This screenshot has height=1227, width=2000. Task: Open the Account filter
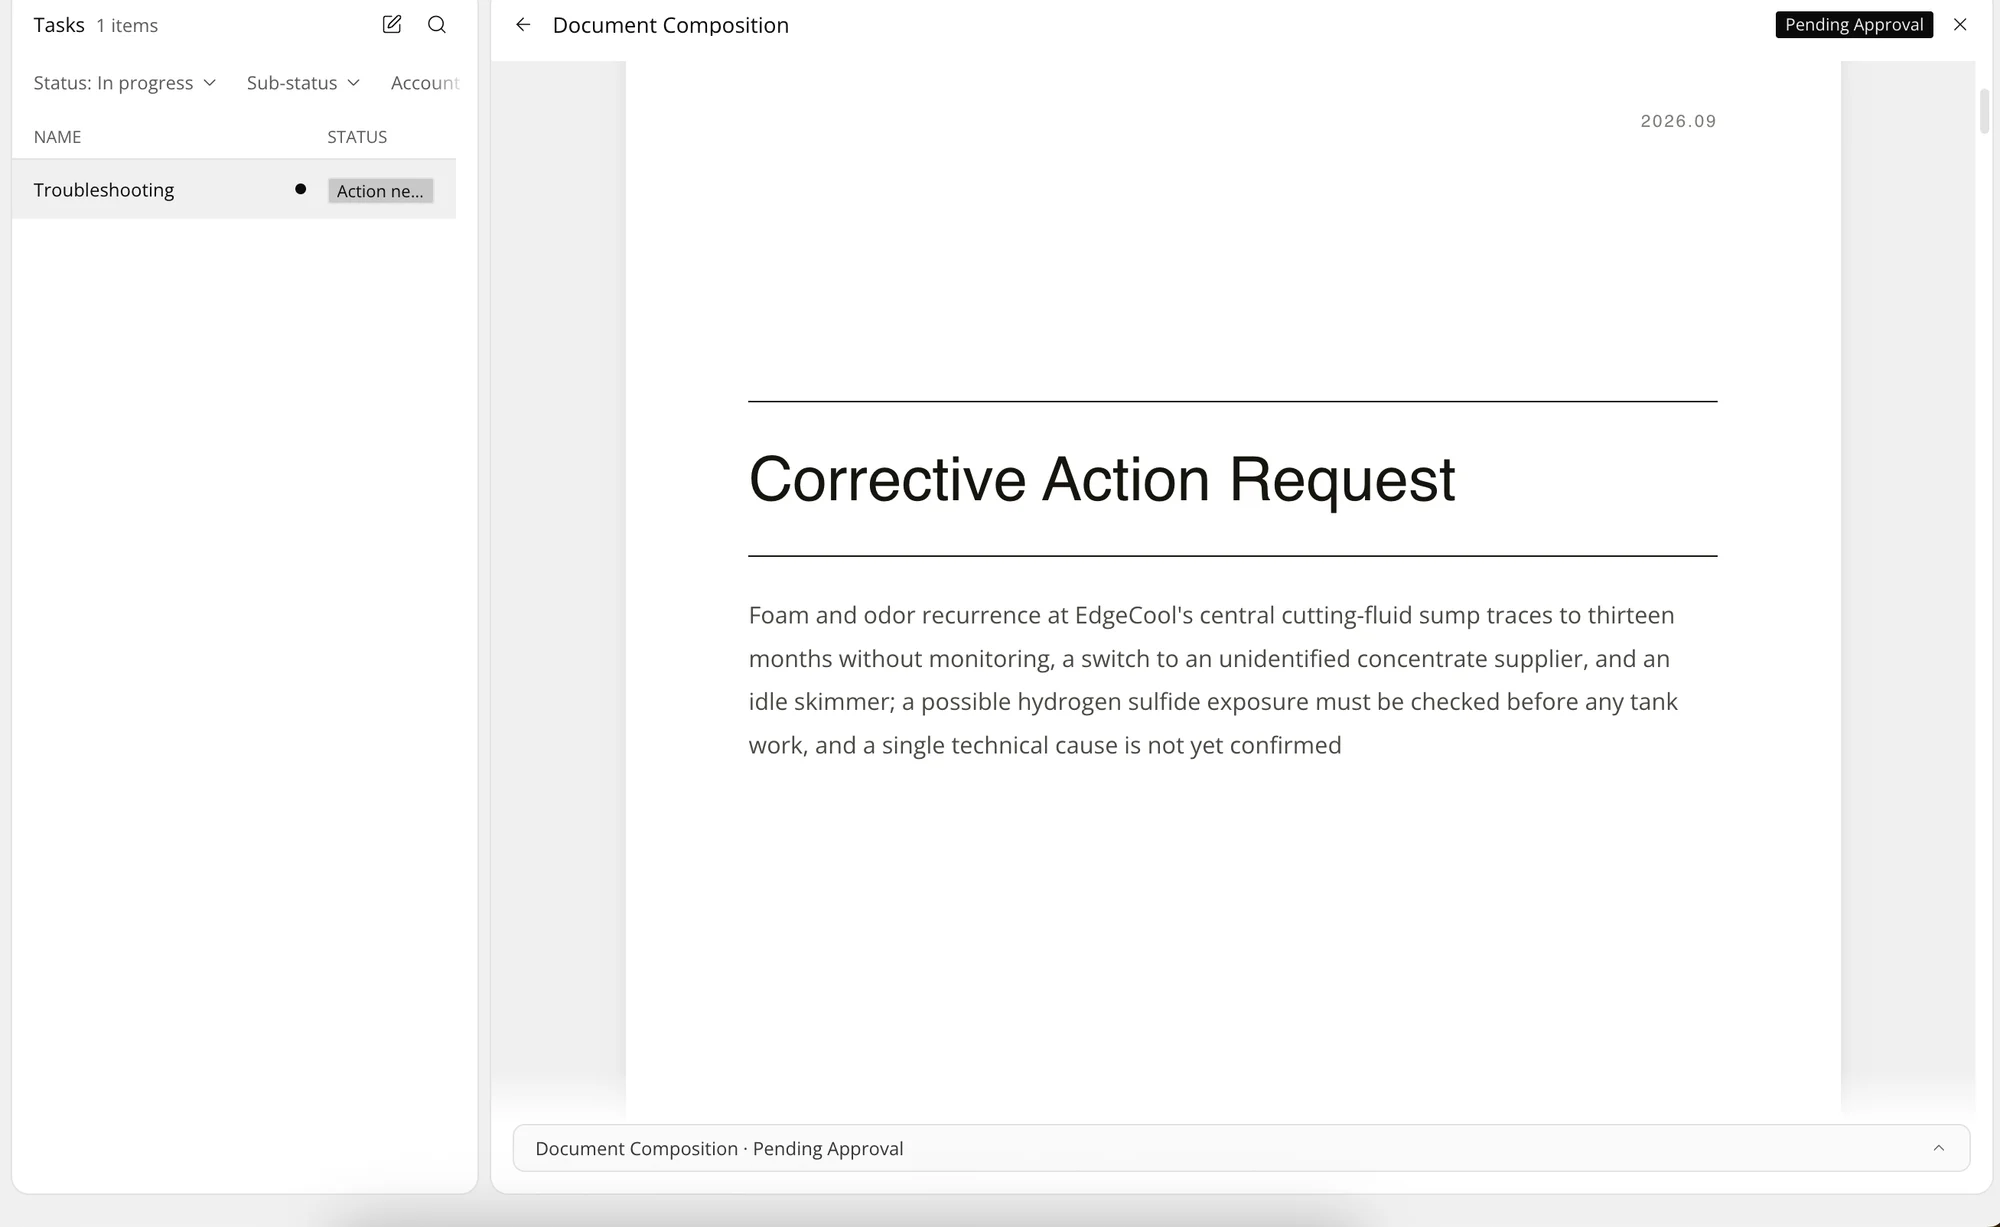point(424,83)
